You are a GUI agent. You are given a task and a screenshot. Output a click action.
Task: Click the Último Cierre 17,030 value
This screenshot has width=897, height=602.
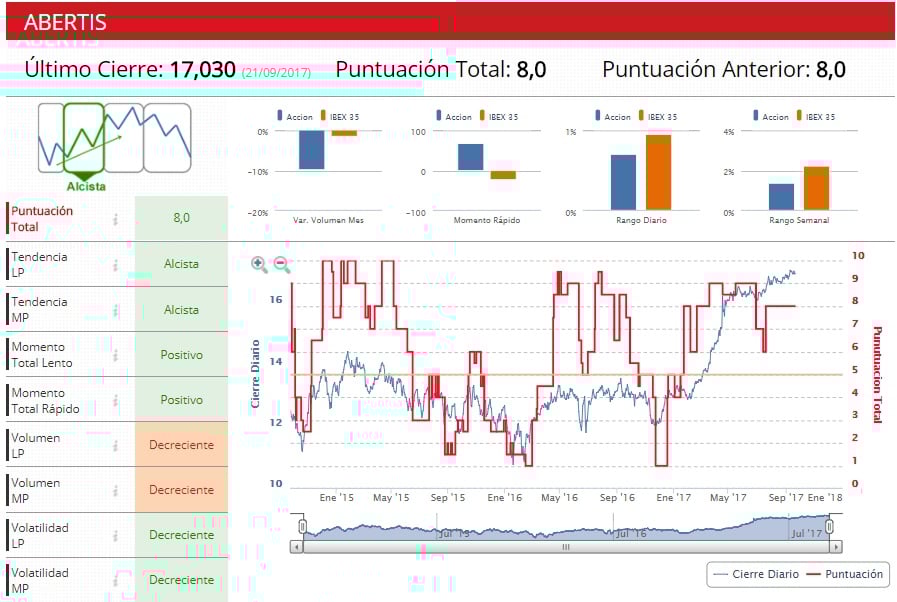tap(203, 70)
